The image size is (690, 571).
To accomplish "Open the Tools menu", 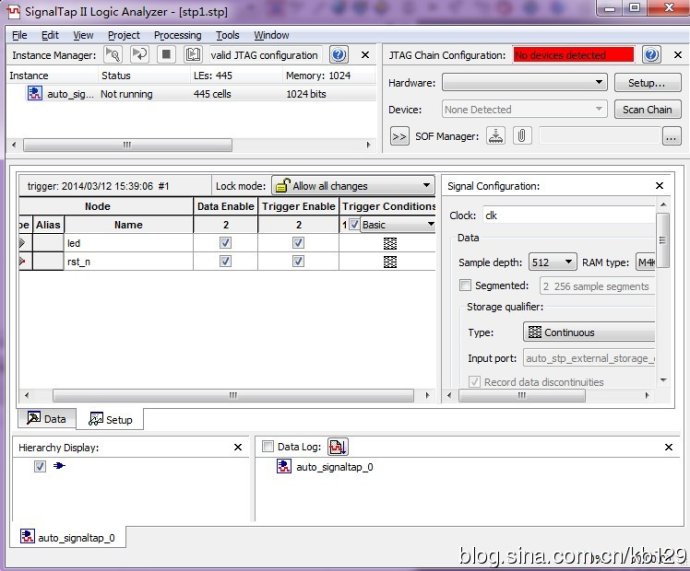I will click(228, 35).
